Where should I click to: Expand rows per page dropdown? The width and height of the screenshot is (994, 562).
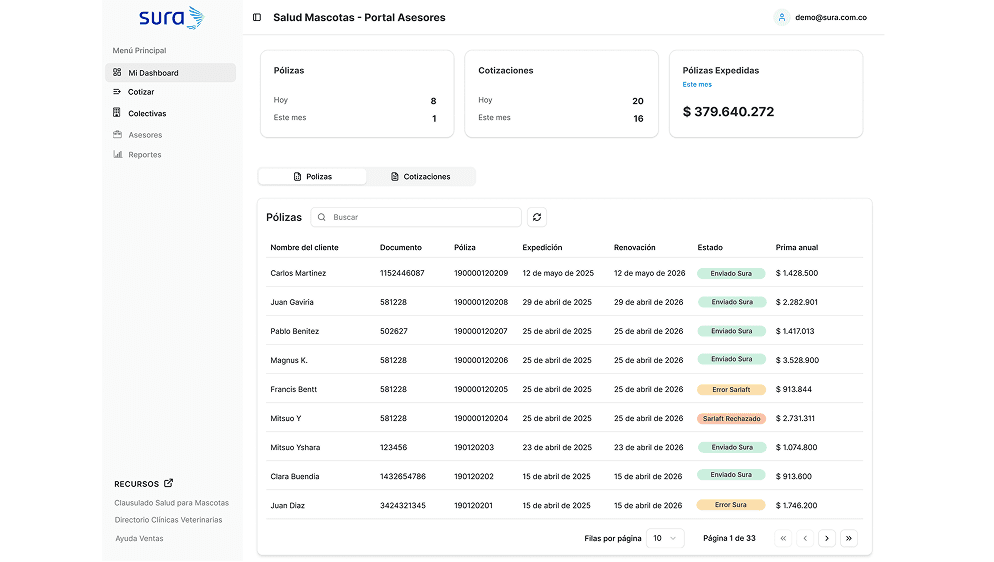coord(665,538)
